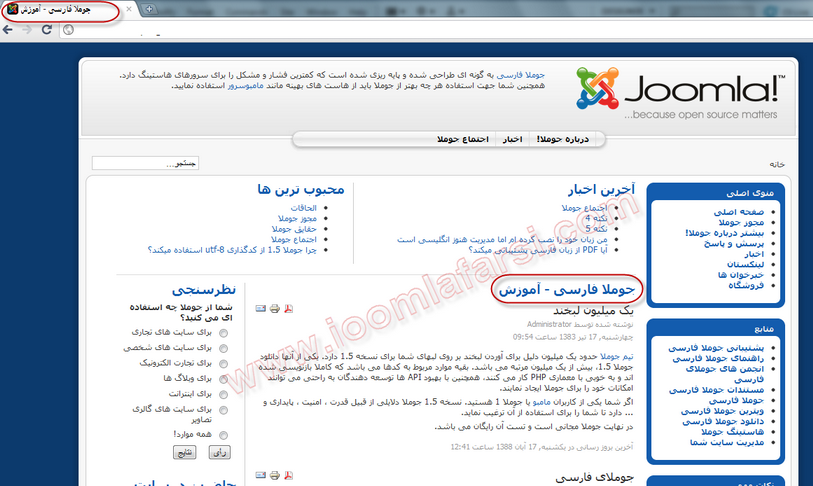The image size is (813, 486).
Task: Open مجوز جوملا under محبوب ترین ها
Action: point(297,218)
